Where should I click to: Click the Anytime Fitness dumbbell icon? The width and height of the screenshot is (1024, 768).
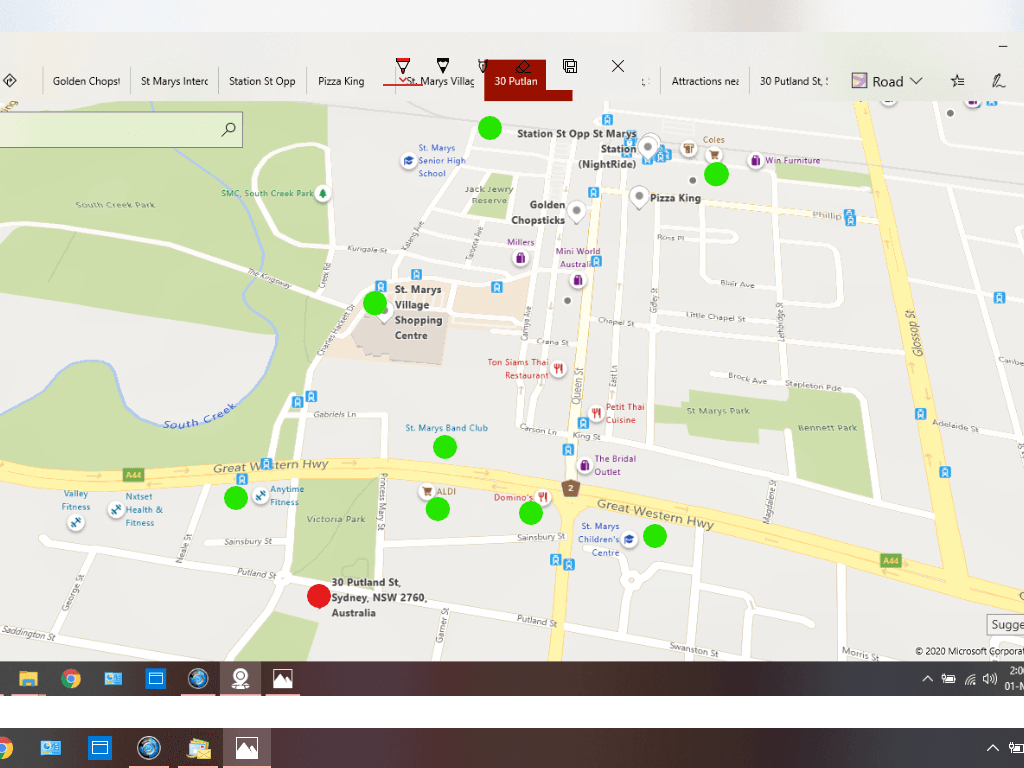coord(260,496)
